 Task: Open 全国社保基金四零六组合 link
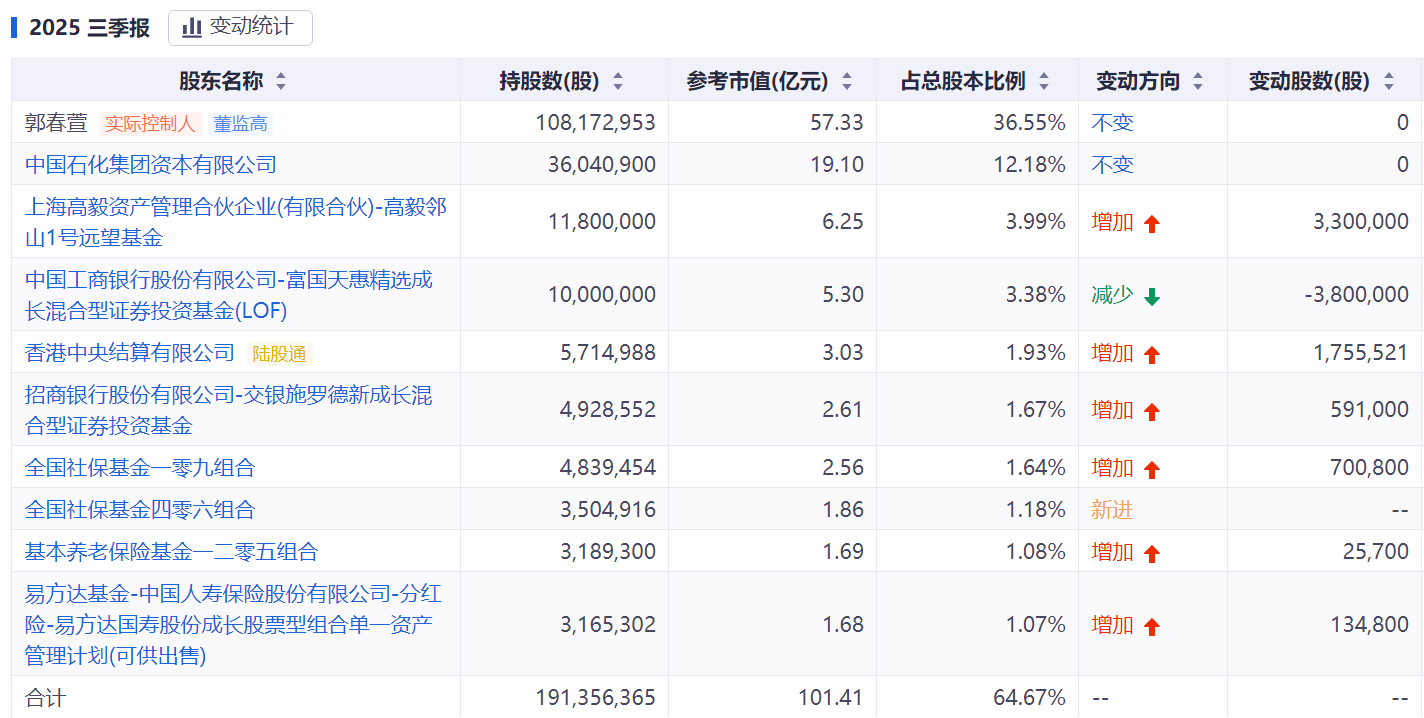coord(140,510)
